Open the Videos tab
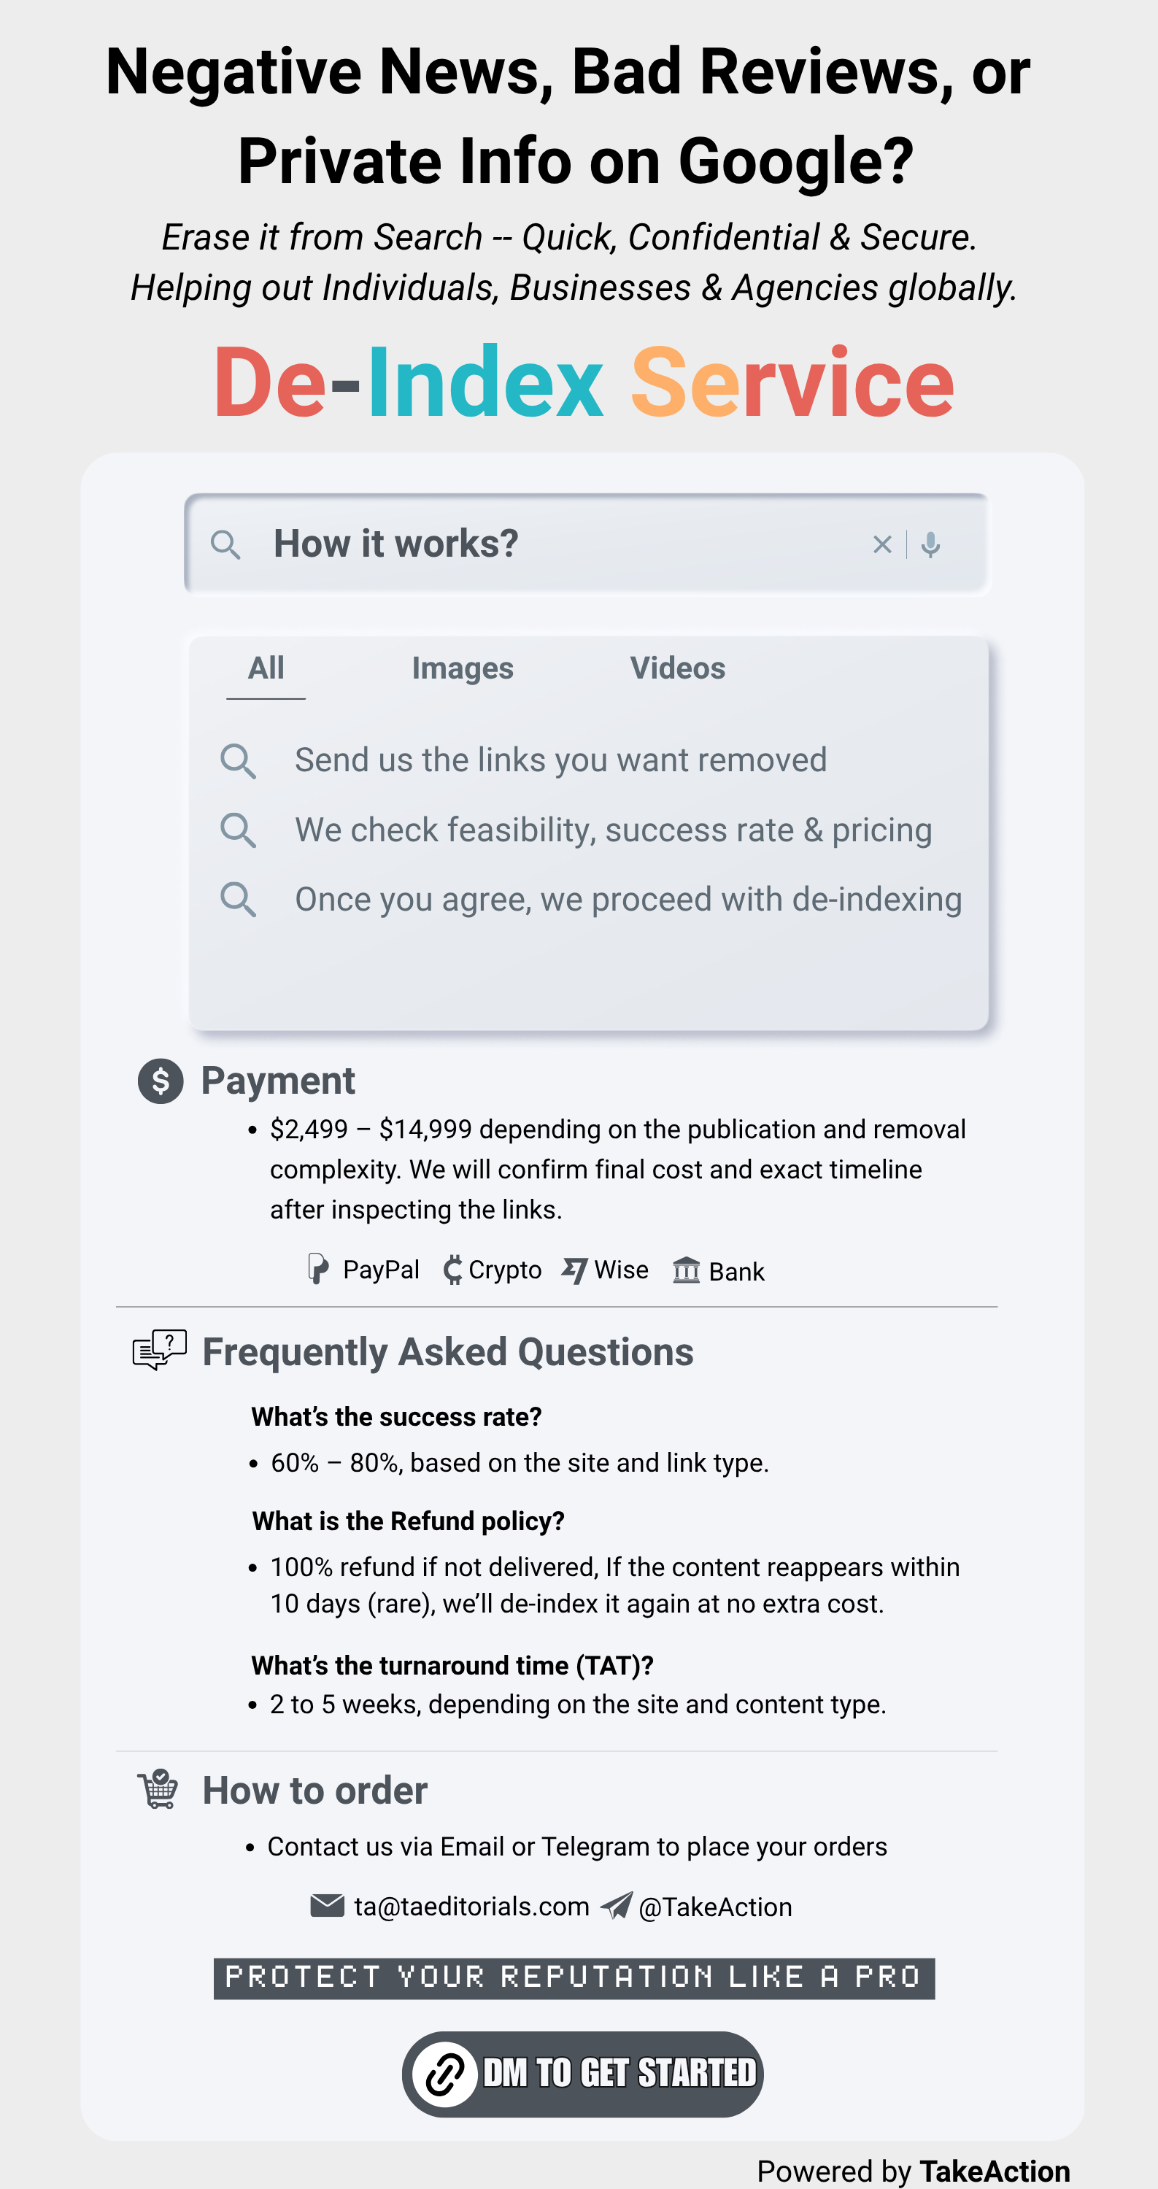 click(x=678, y=668)
